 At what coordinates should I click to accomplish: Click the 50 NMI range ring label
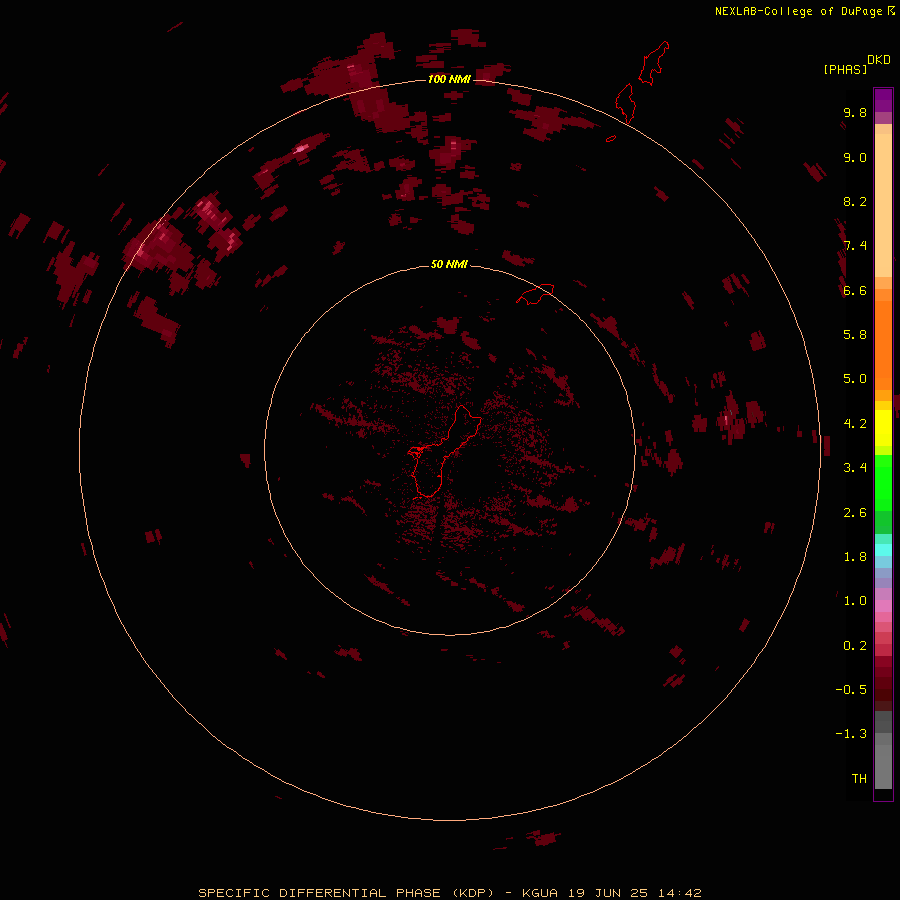click(449, 264)
